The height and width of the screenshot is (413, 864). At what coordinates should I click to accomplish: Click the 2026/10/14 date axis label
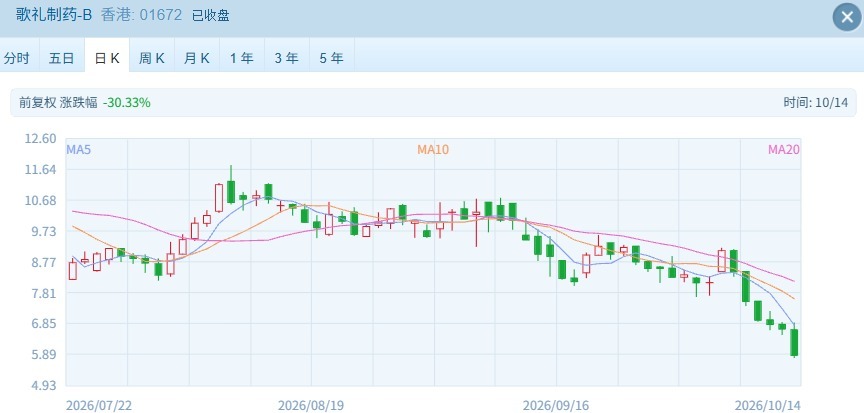(768, 406)
